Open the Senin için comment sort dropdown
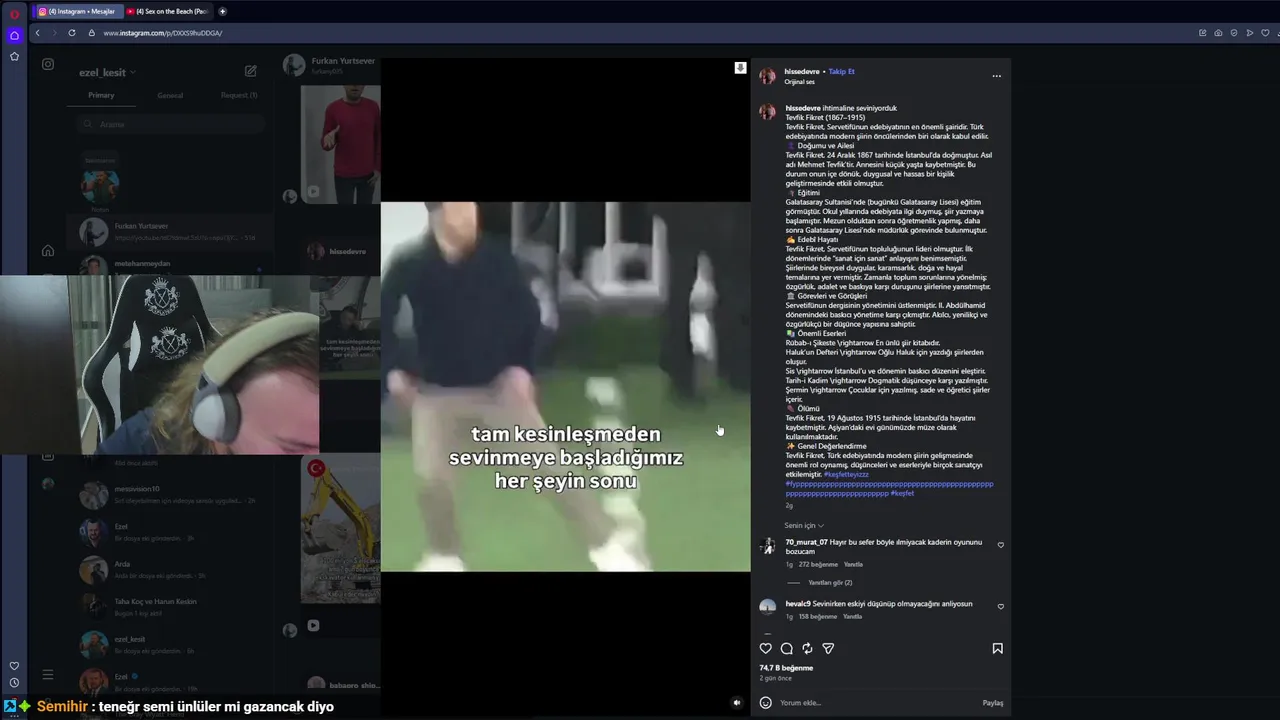Viewport: 1280px width, 720px height. coord(804,525)
